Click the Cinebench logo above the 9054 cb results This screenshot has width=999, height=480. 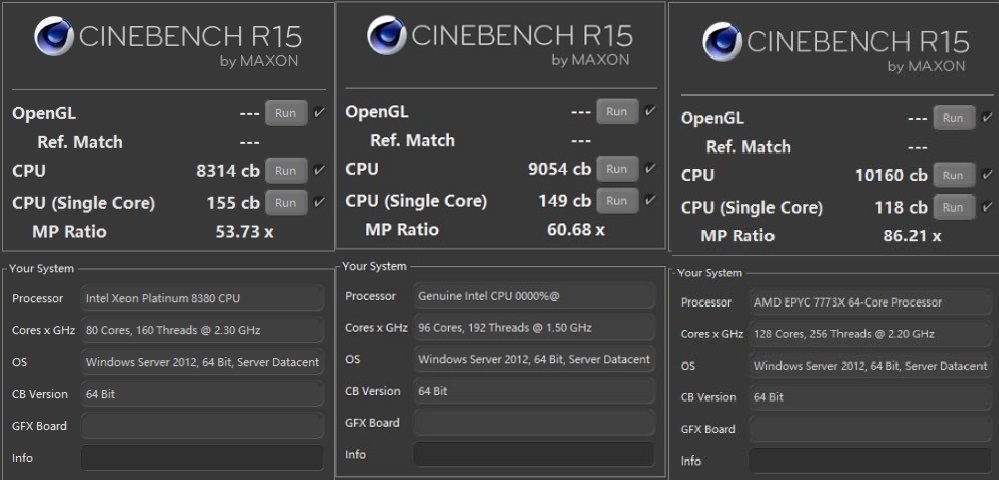click(386, 36)
